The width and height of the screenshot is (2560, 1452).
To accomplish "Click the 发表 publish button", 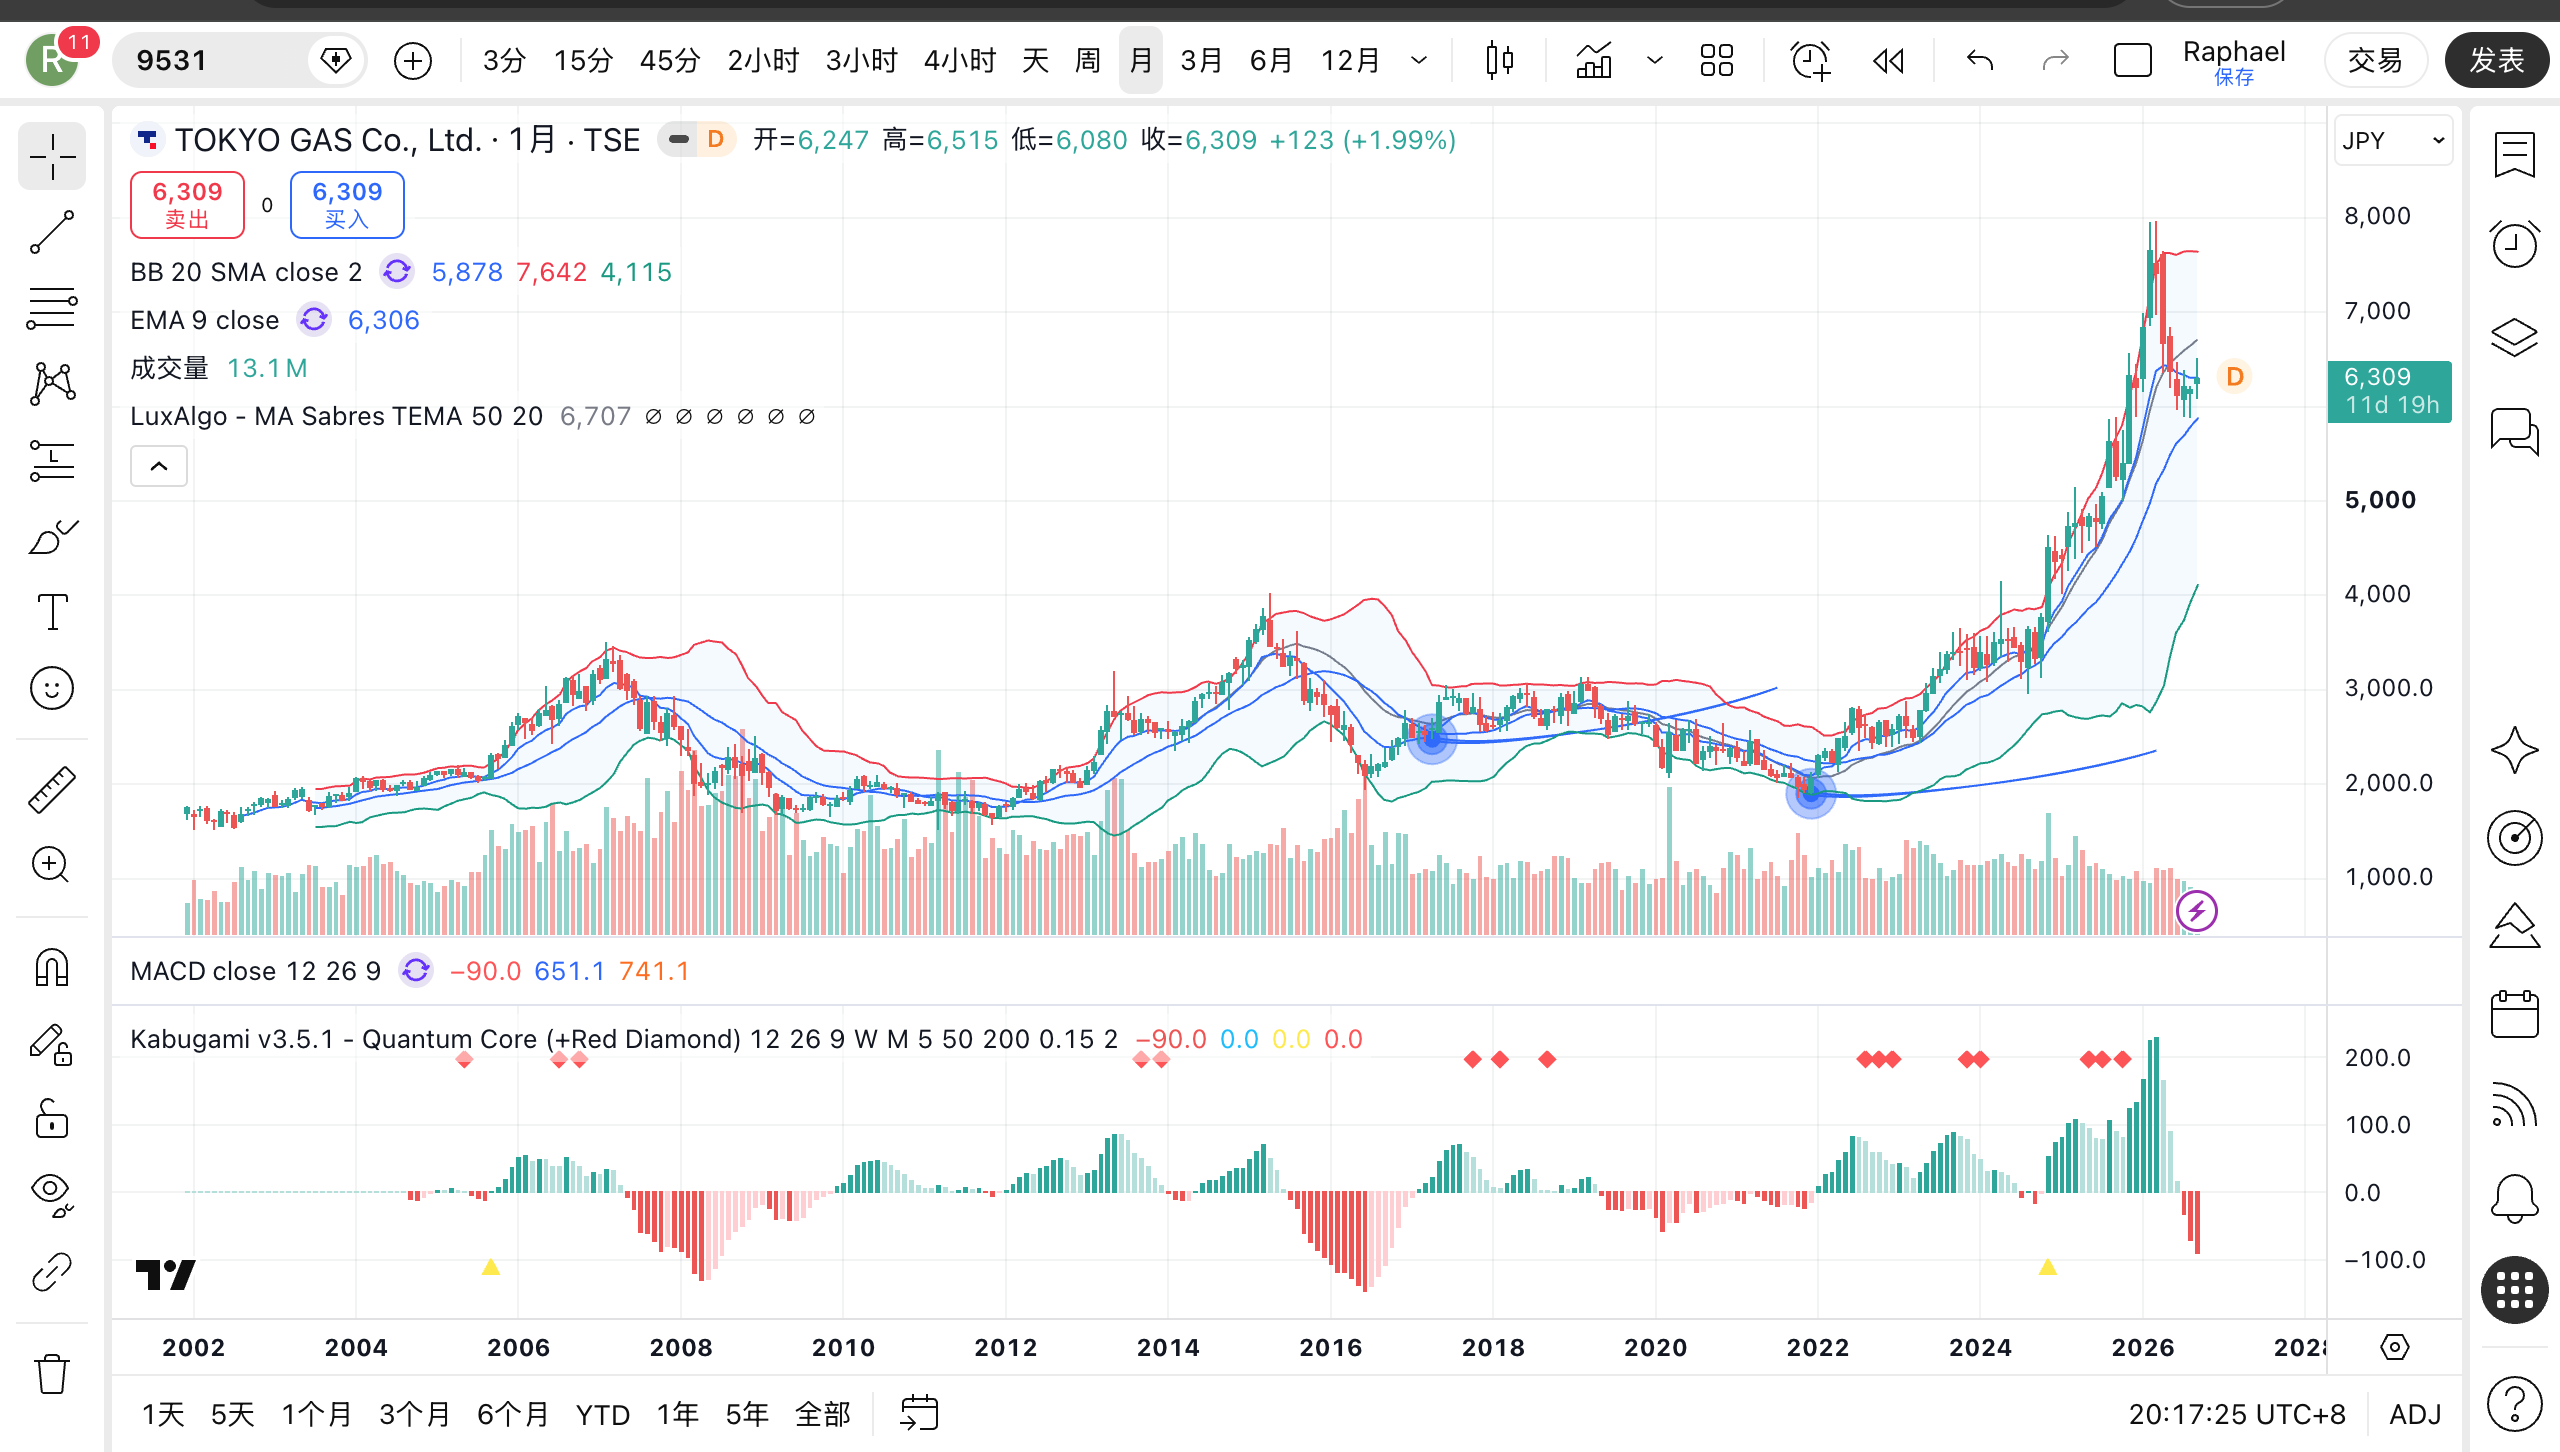I will click(2496, 60).
